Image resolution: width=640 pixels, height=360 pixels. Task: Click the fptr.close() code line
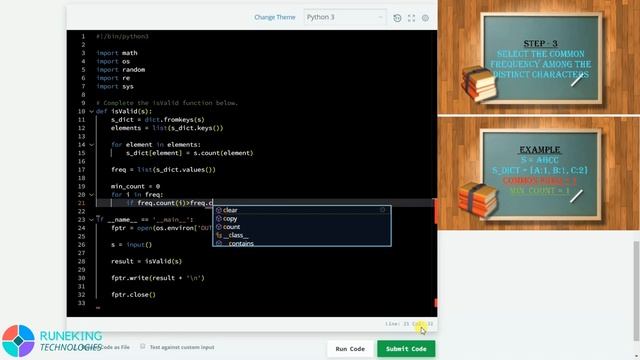pyautogui.click(x=133, y=295)
